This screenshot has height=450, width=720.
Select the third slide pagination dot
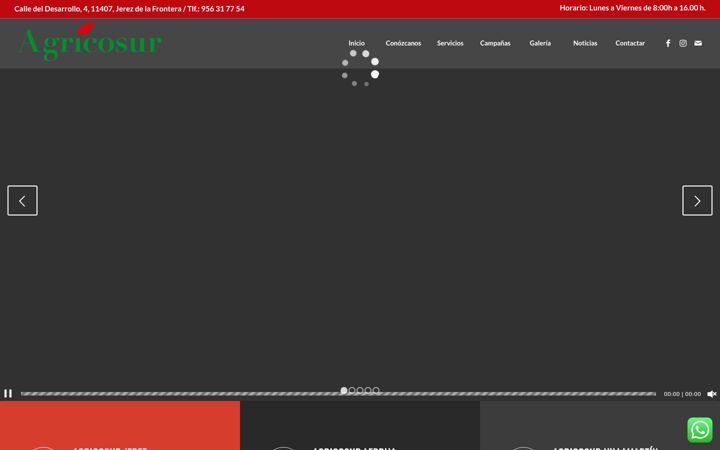pyautogui.click(x=360, y=390)
